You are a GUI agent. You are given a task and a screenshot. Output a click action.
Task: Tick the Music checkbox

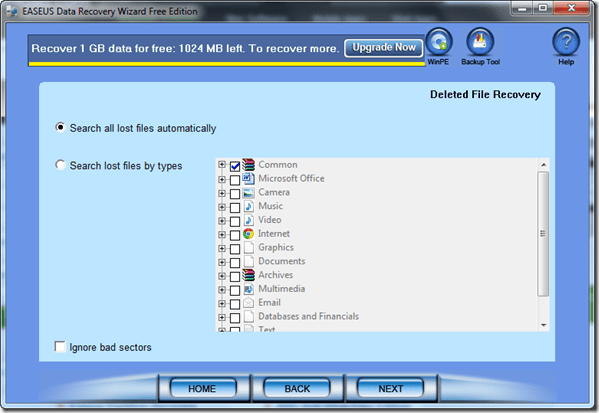(x=235, y=207)
